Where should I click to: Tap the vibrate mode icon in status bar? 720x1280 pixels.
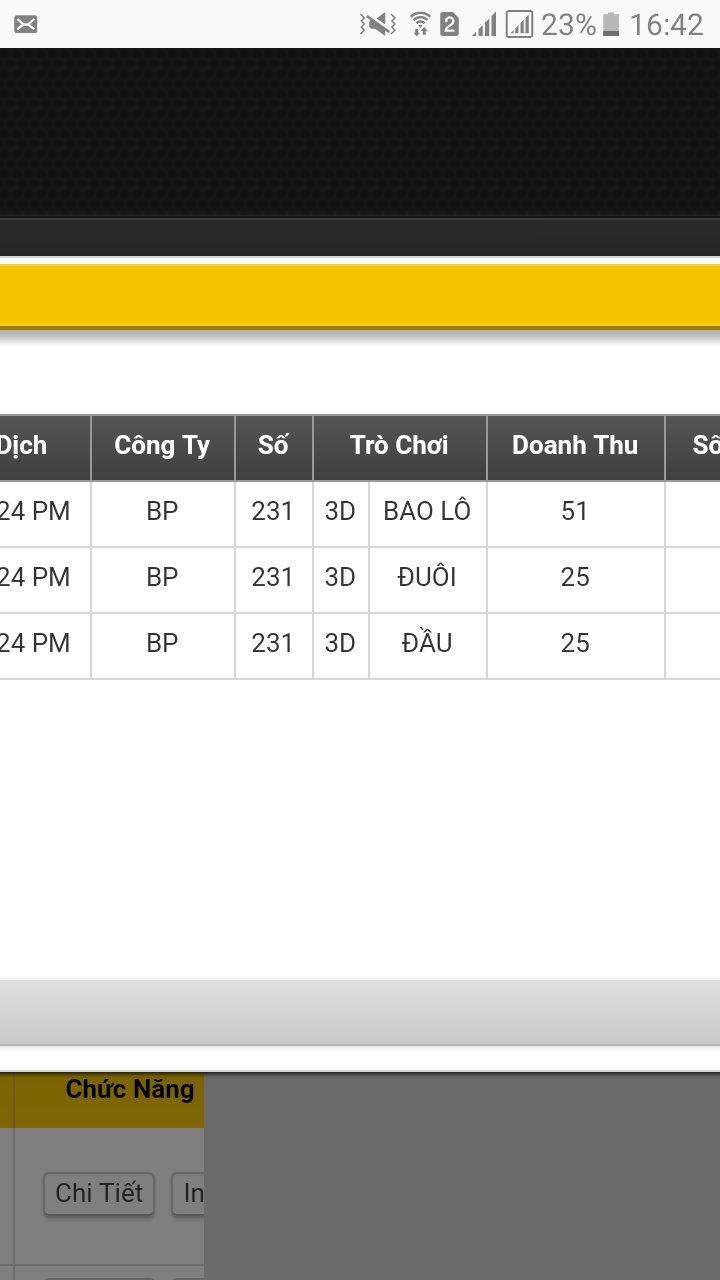coord(378,24)
